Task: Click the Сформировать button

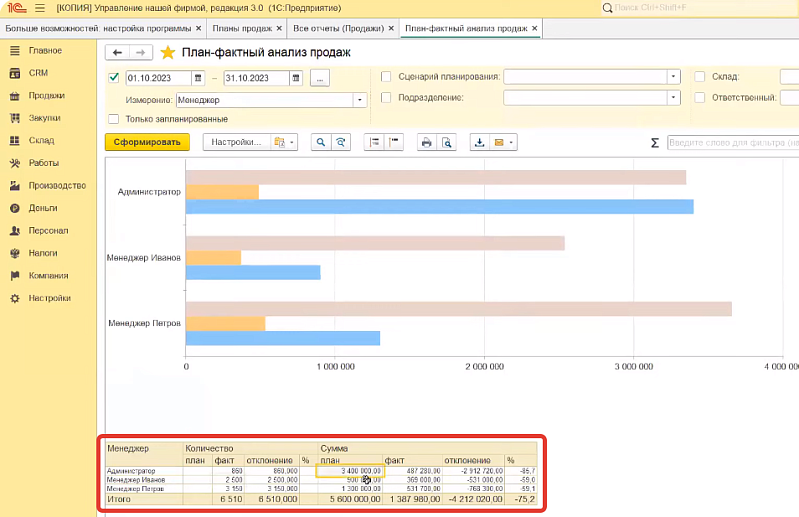Action: (147, 142)
